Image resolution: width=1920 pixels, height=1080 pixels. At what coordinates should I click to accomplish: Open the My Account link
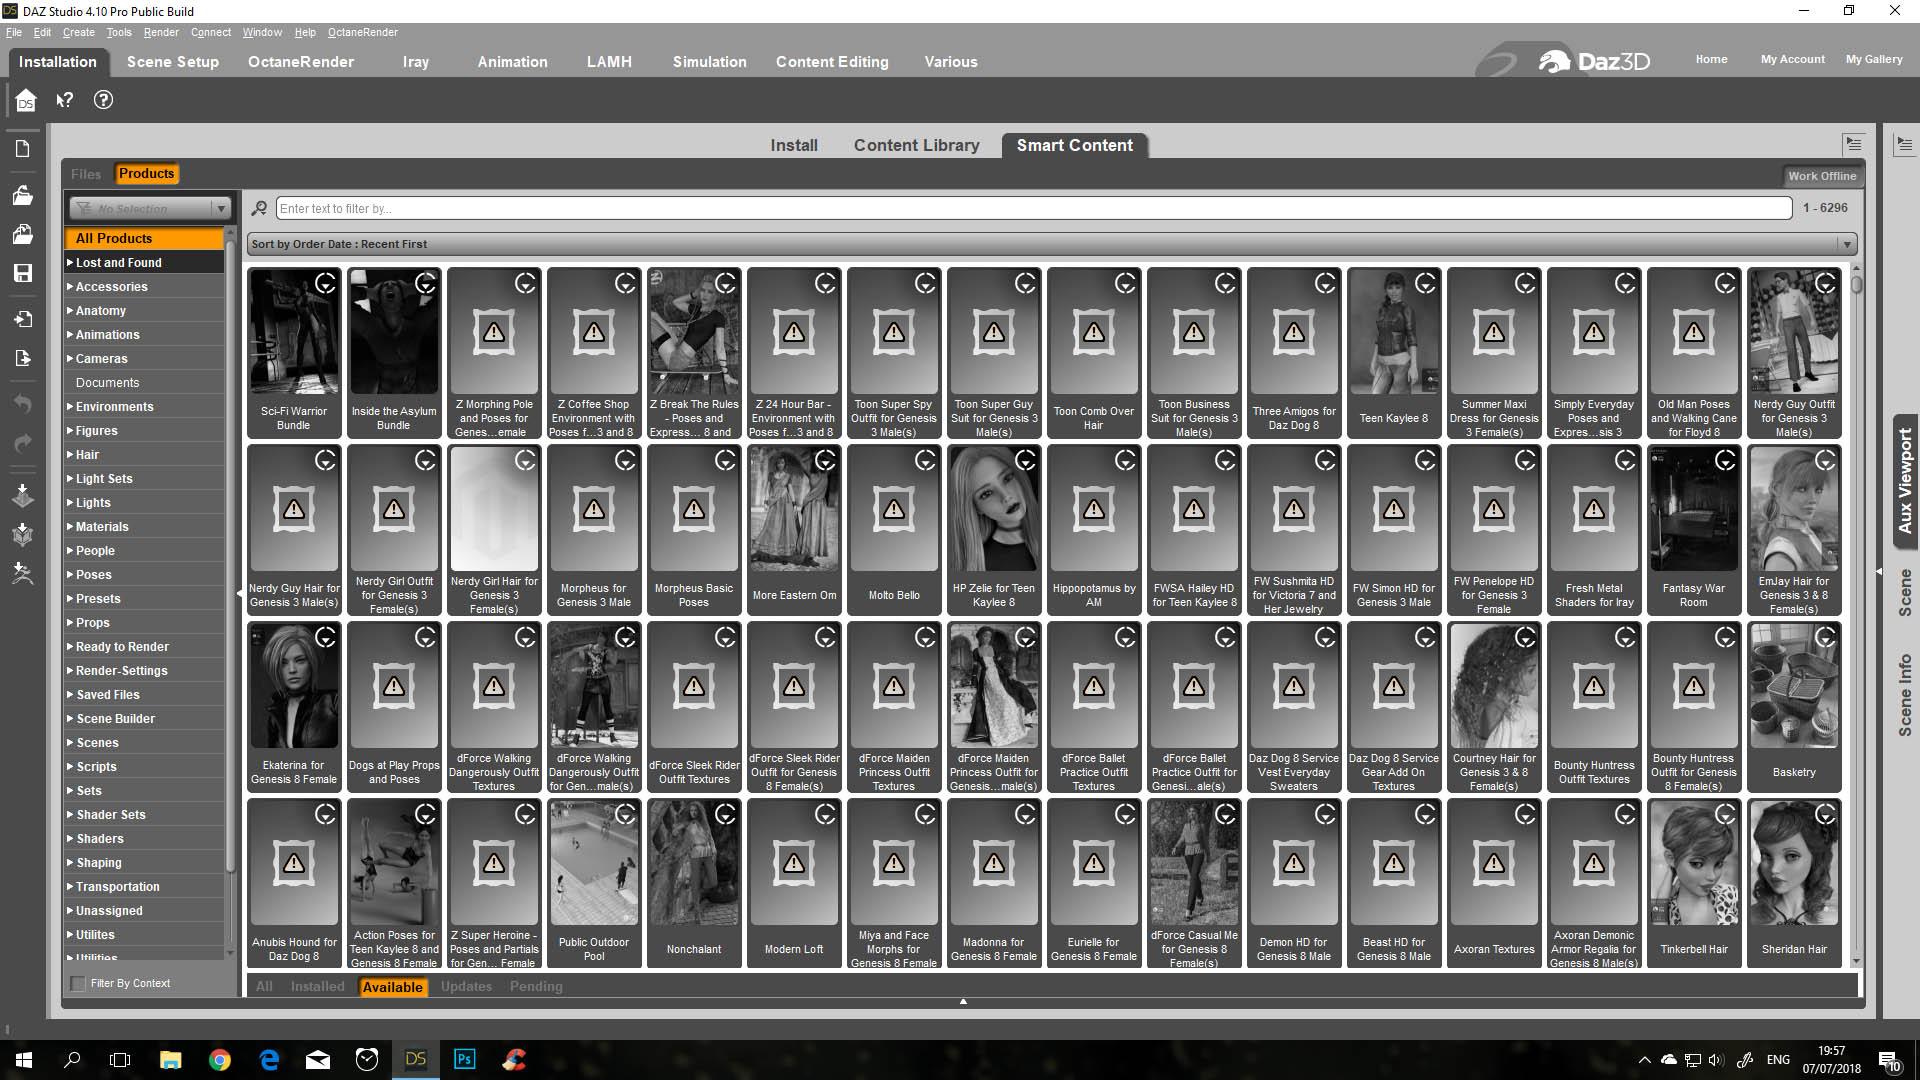click(1792, 59)
